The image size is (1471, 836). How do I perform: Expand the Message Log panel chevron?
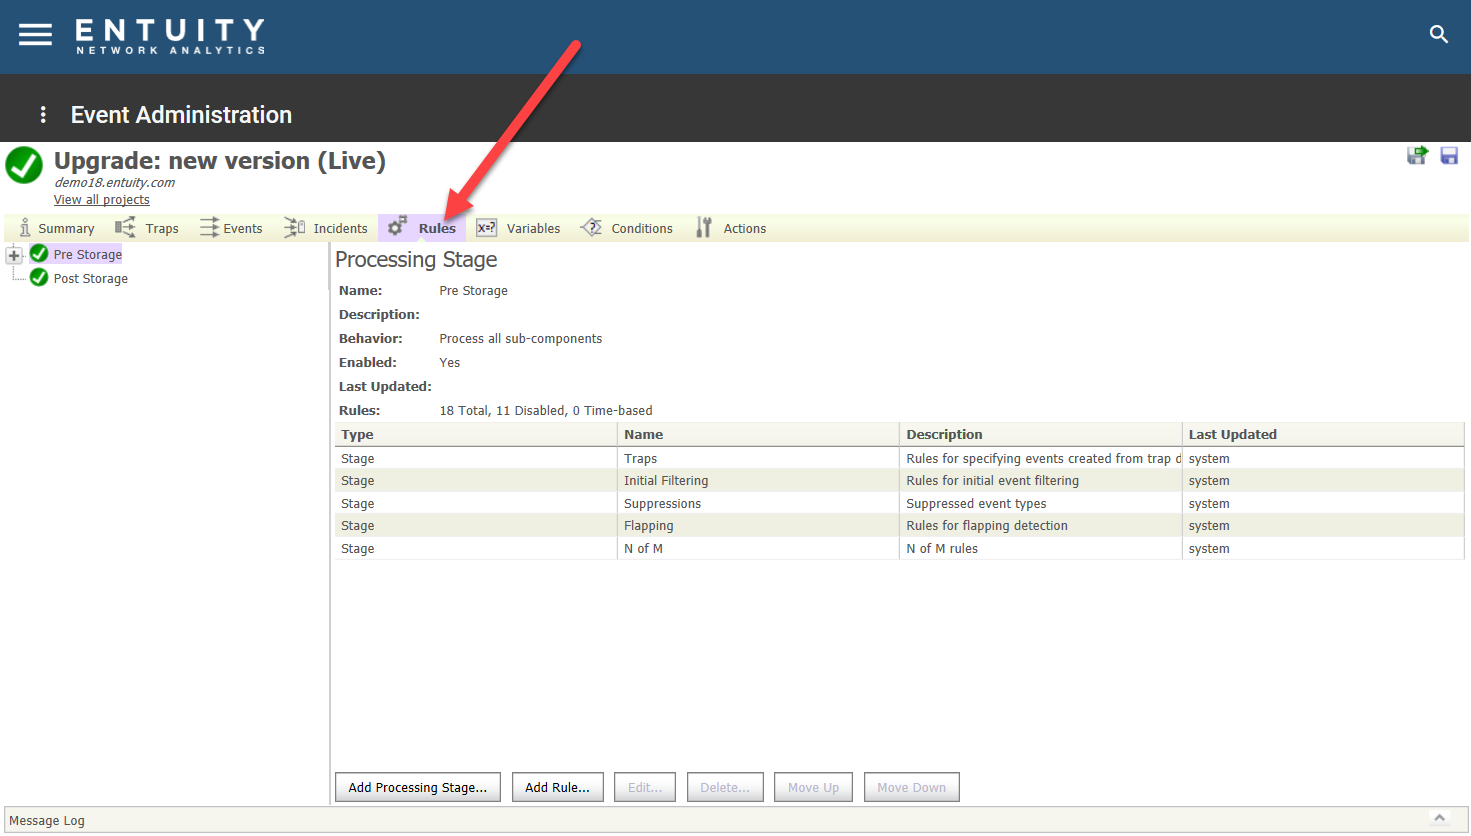(x=1439, y=818)
